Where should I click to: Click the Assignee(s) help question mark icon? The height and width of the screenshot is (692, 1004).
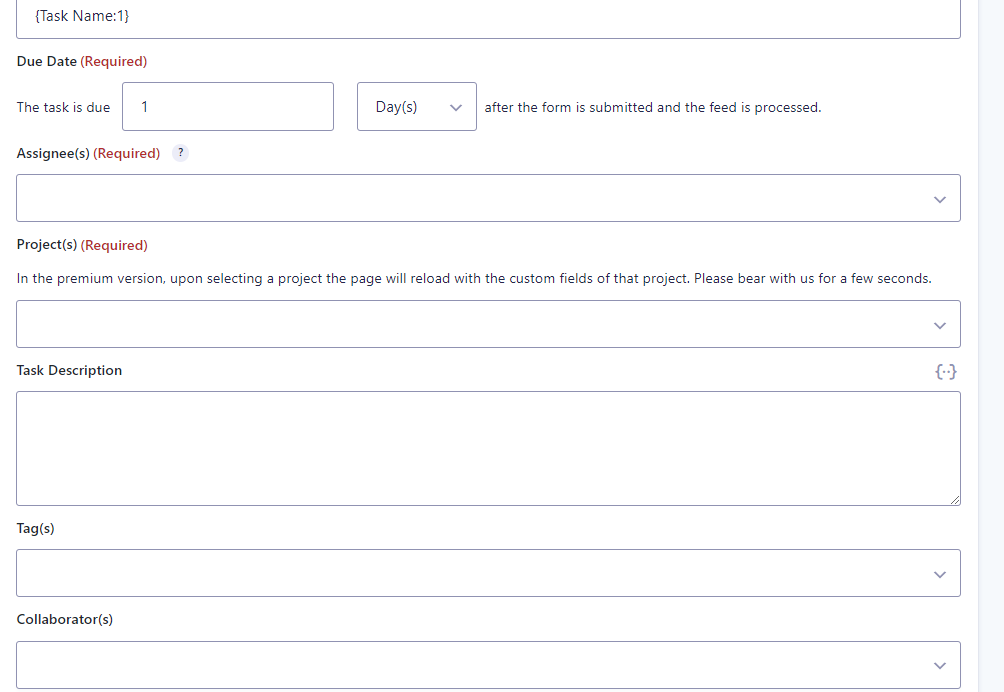(x=180, y=152)
